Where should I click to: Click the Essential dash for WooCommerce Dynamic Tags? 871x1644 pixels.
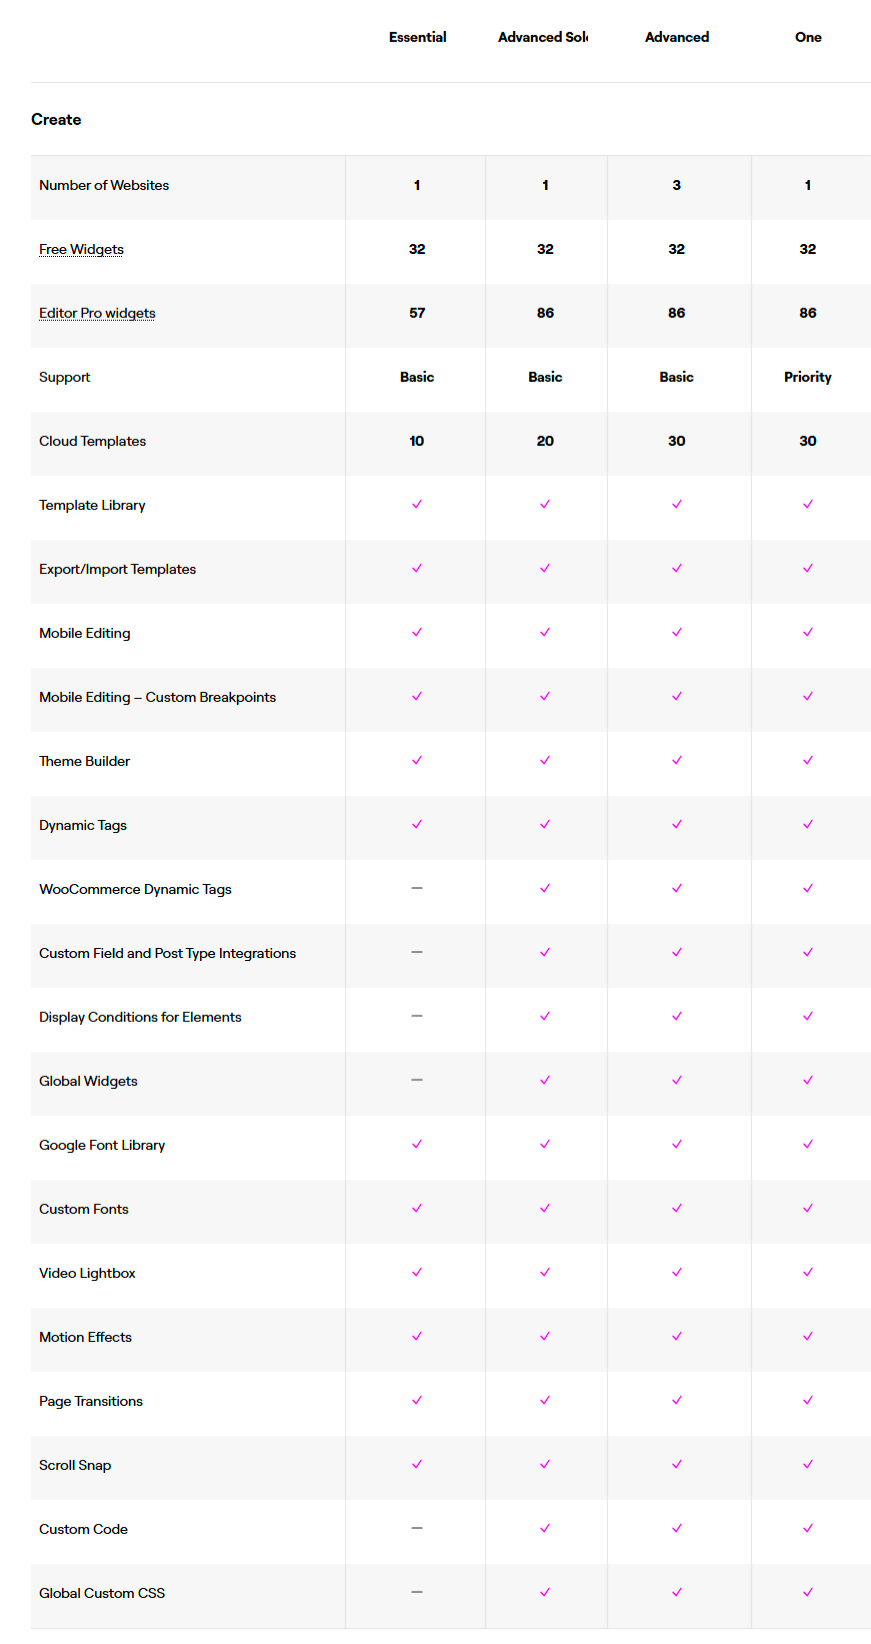[417, 889]
